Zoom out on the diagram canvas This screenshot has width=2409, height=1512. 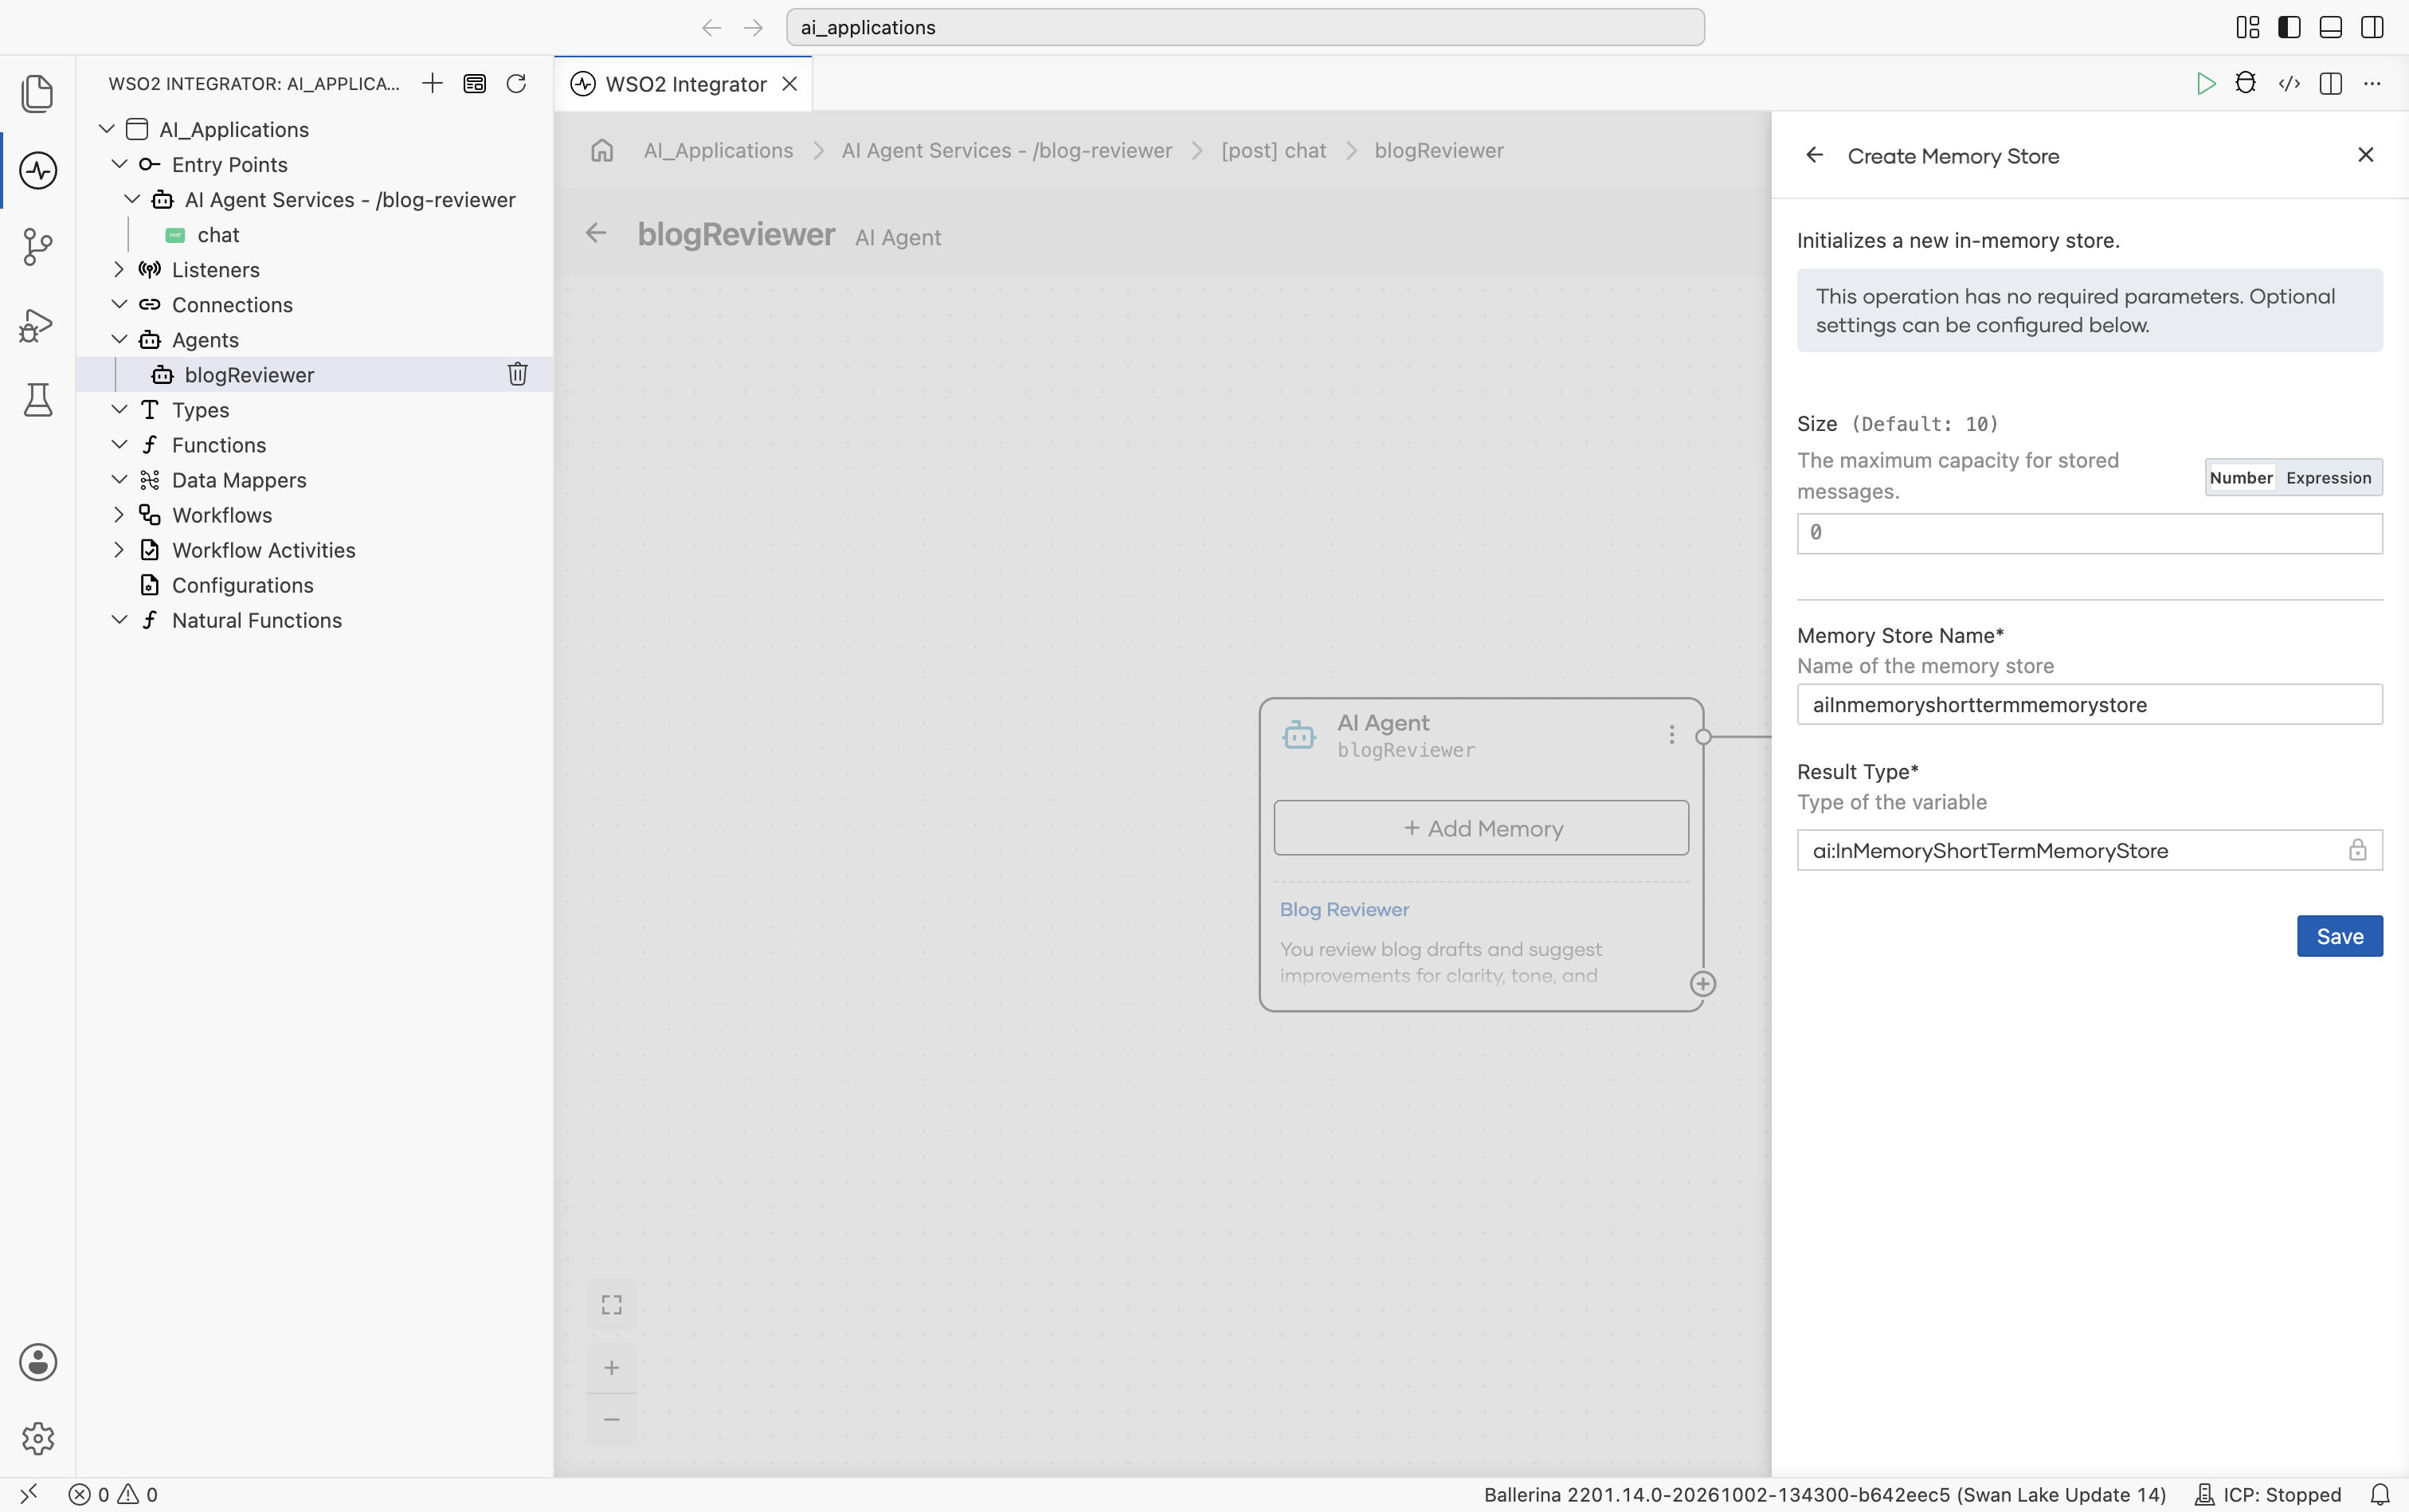(x=611, y=1419)
